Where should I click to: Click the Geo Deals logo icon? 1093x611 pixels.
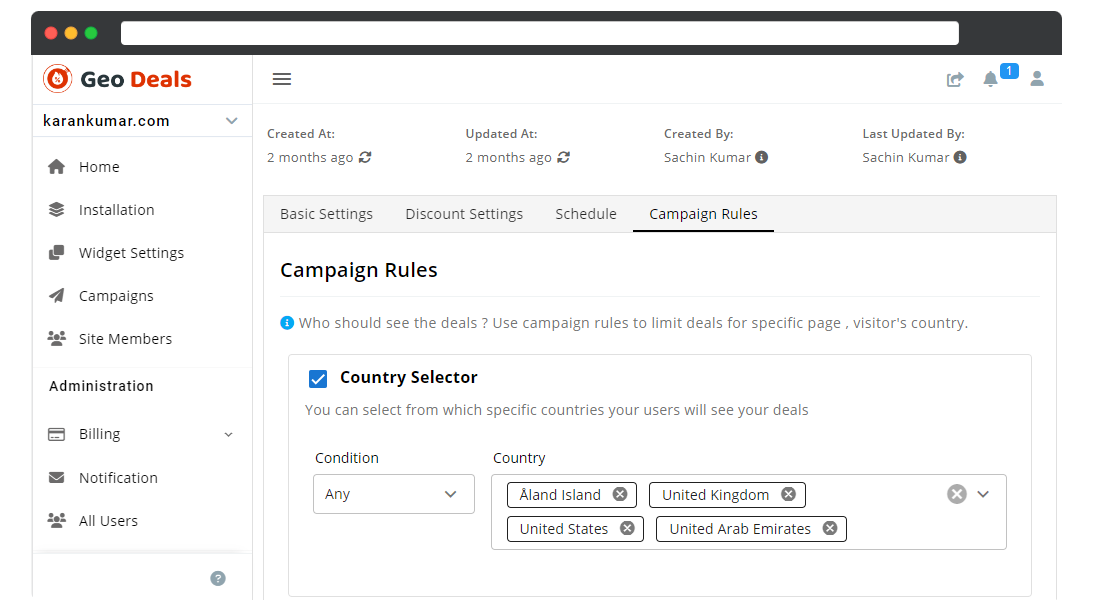click(x=58, y=79)
